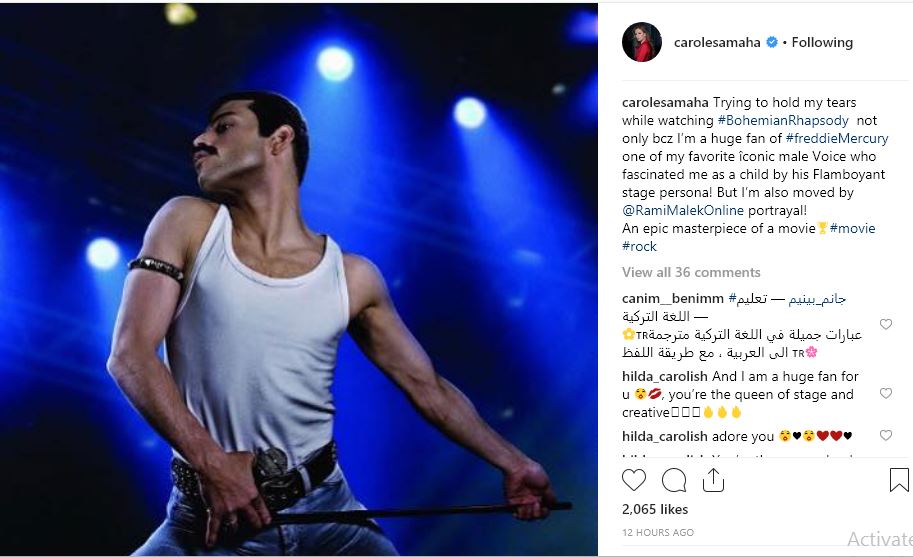Like hilda_carolish's adore you comment heart
913x557 pixels.
[x=886, y=435]
